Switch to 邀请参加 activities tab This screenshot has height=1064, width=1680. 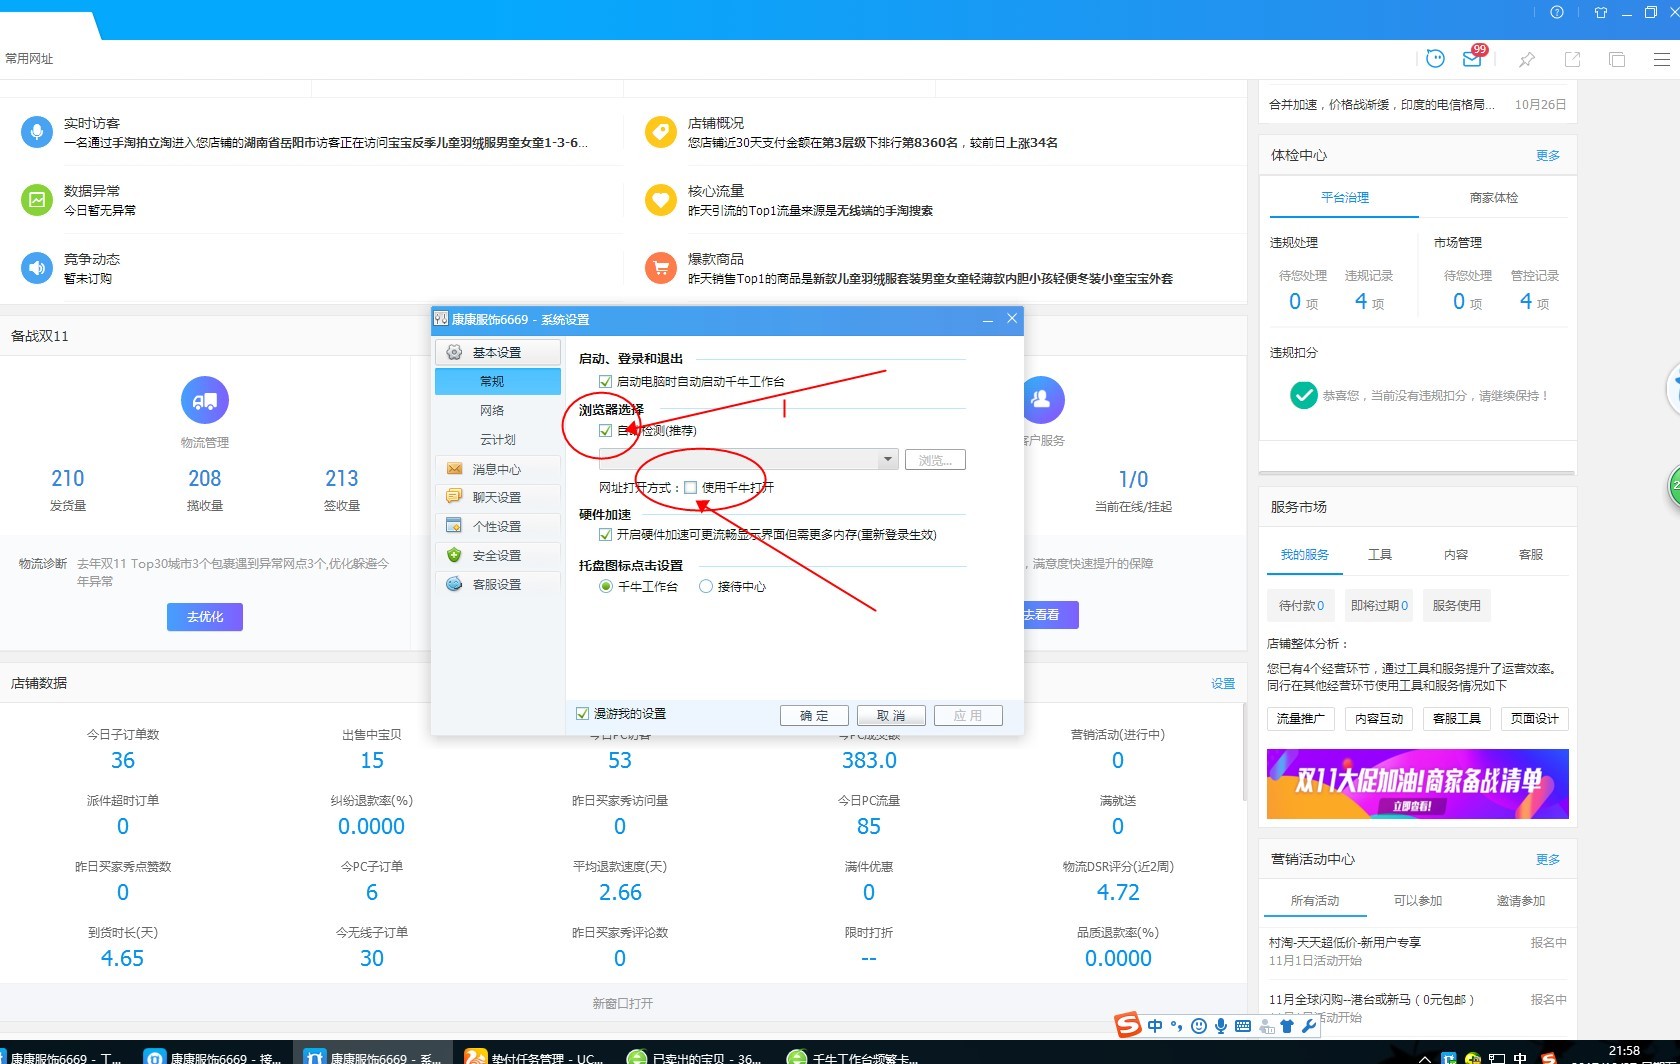pos(1520,901)
